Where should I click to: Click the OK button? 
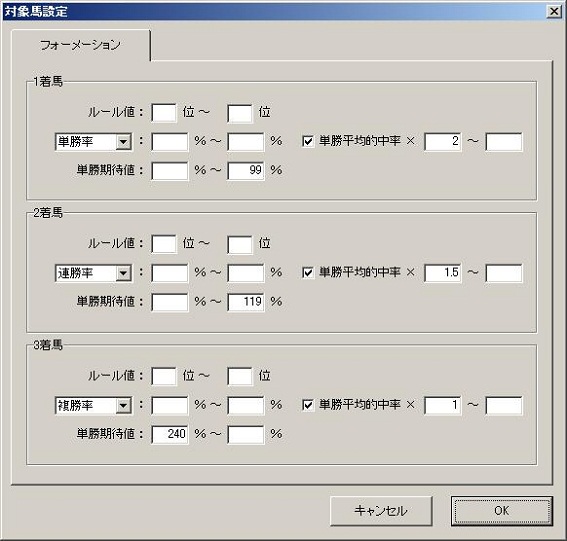502,511
